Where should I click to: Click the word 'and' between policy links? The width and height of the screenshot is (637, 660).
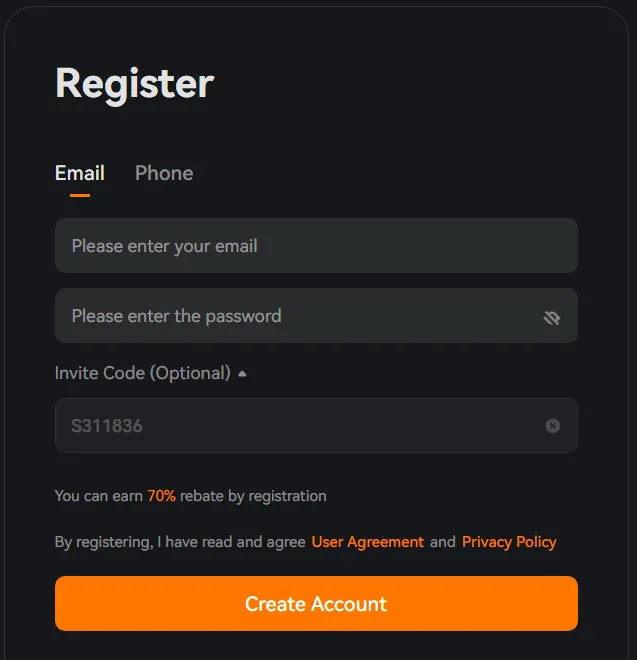pos(442,542)
